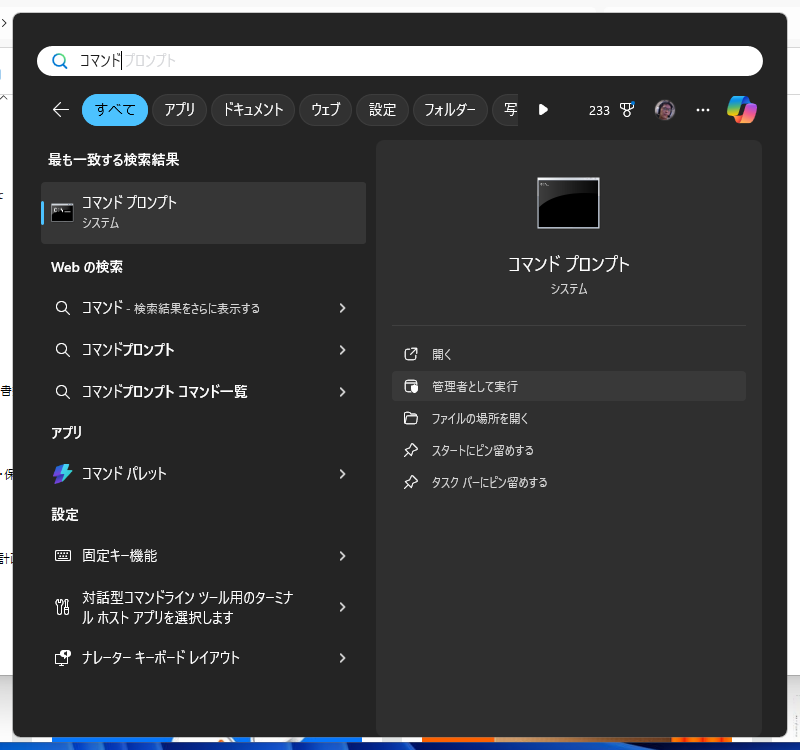800x750 pixels.
Task: Click the search magnifier icon in search box
Action: click(x=60, y=61)
